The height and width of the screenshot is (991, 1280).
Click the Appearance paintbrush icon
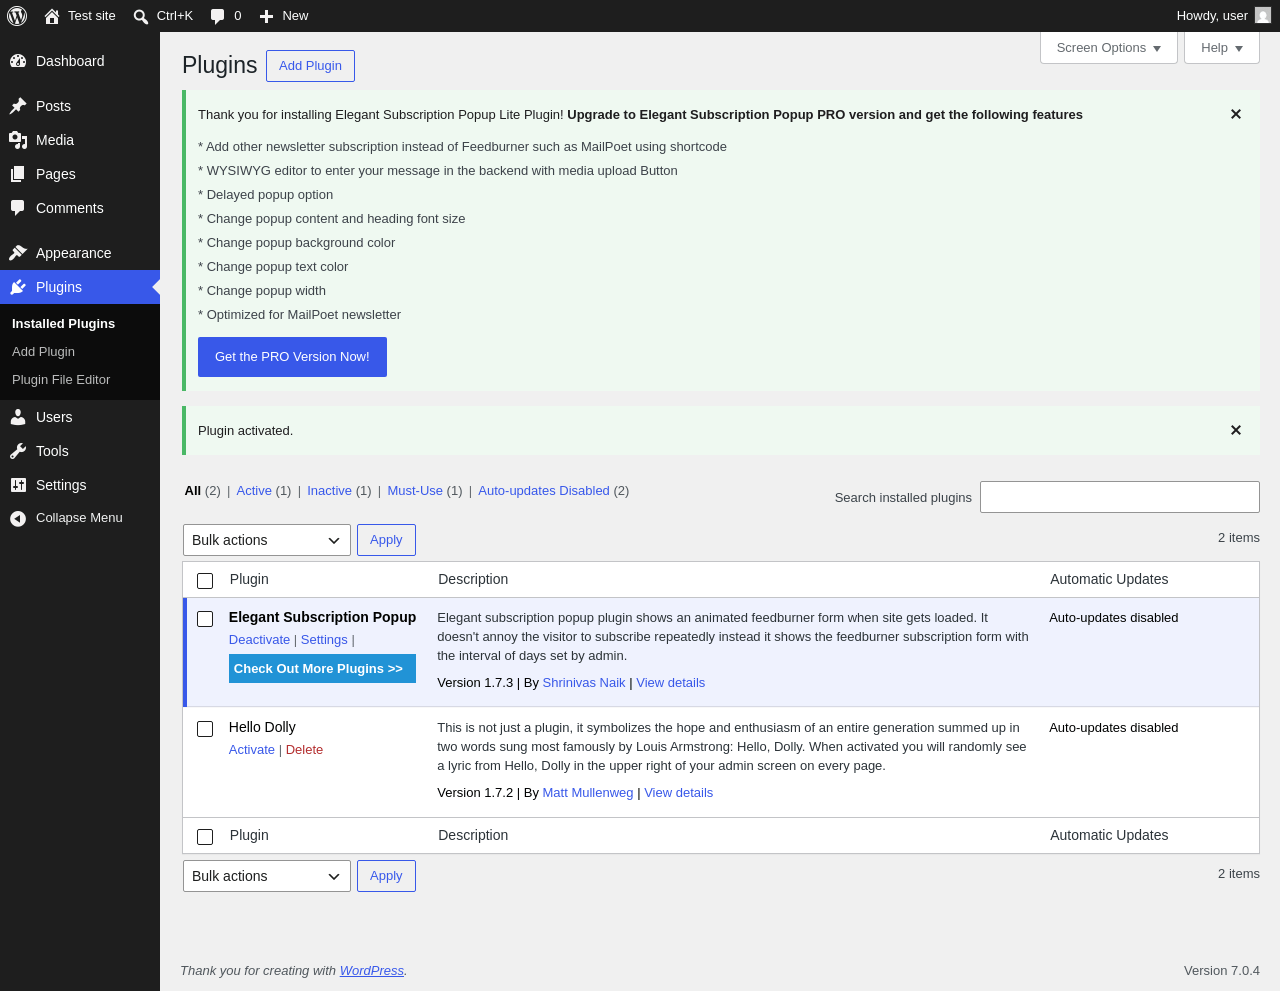18,253
